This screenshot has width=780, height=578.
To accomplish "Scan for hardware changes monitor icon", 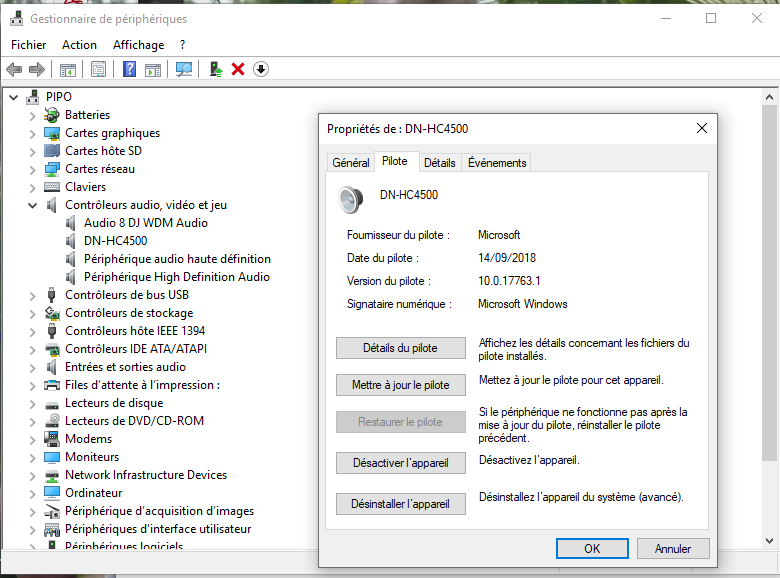I will (184, 69).
